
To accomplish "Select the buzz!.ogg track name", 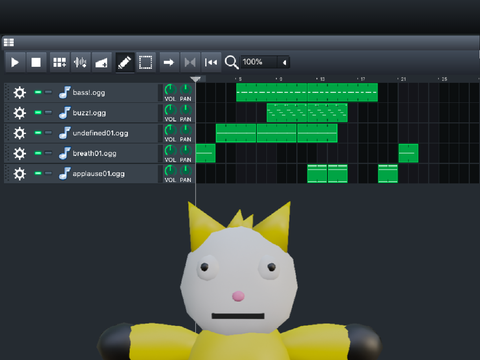I will (x=89, y=113).
